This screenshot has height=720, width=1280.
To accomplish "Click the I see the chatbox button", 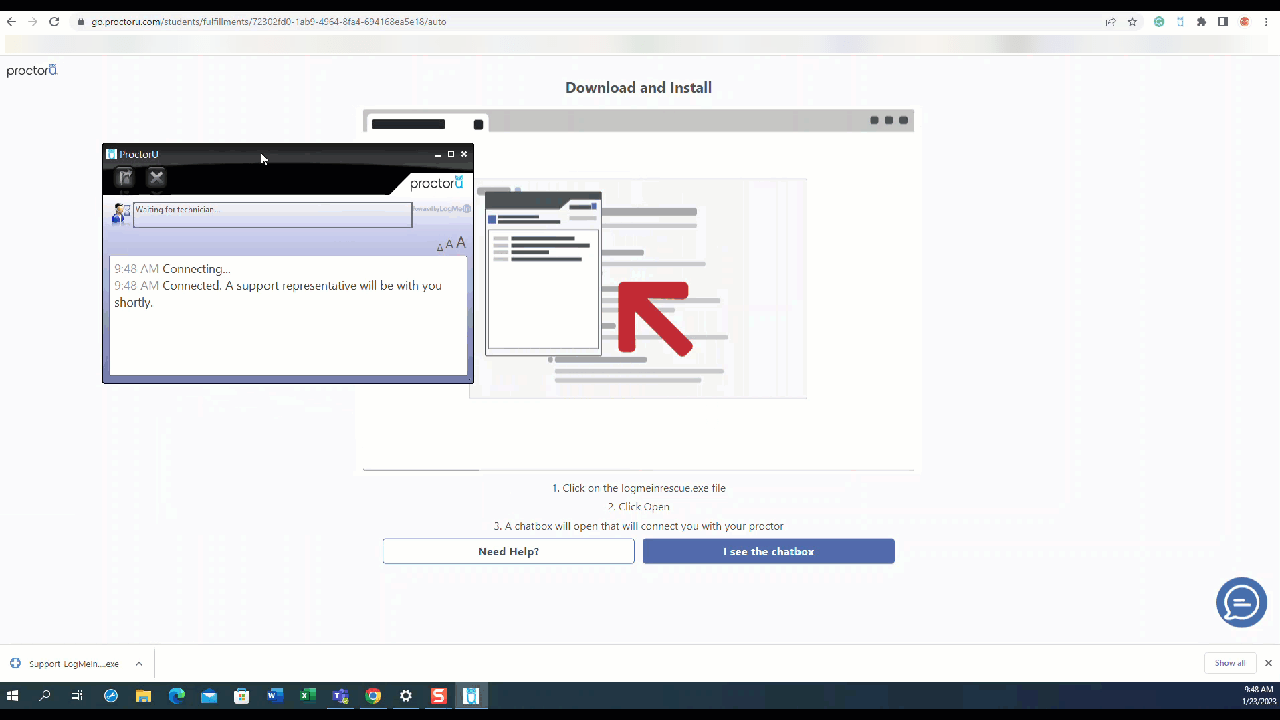I will pos(768,551).
